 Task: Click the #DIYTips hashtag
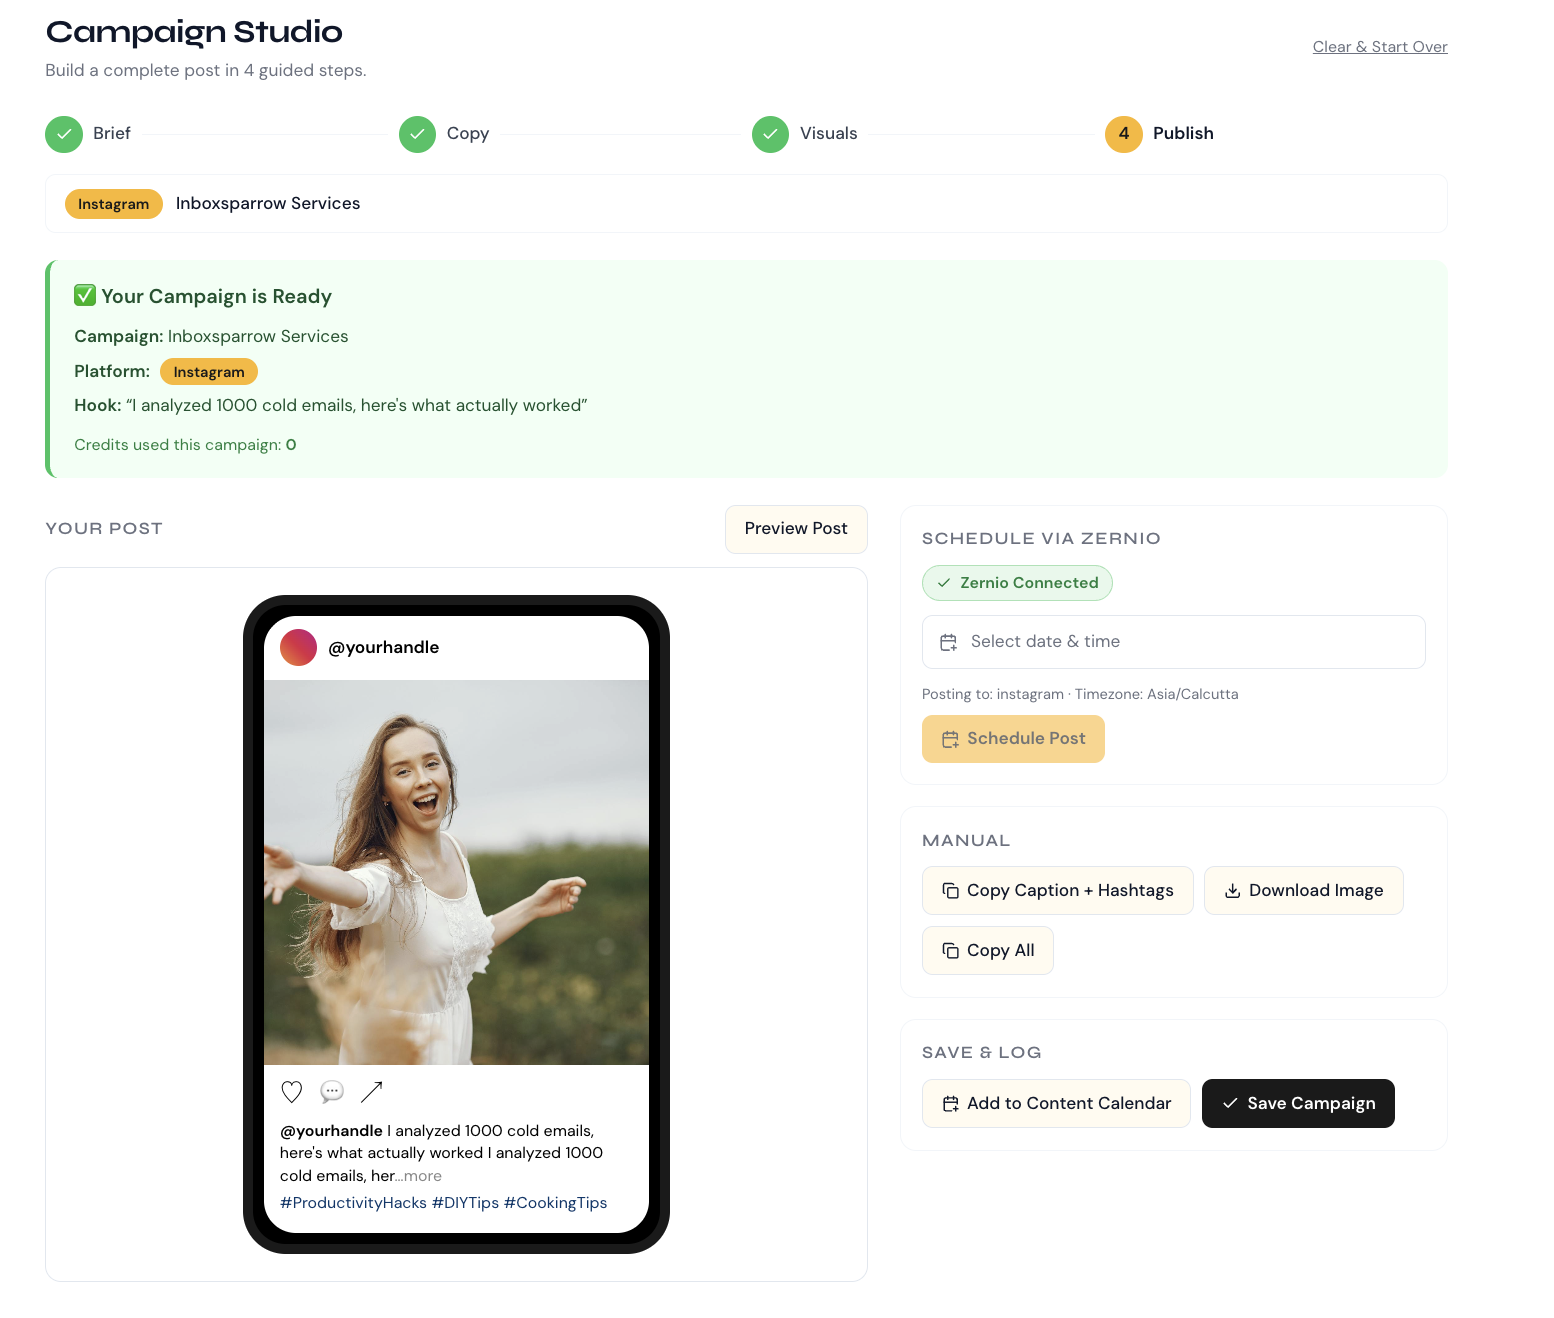click(465, 1203)
